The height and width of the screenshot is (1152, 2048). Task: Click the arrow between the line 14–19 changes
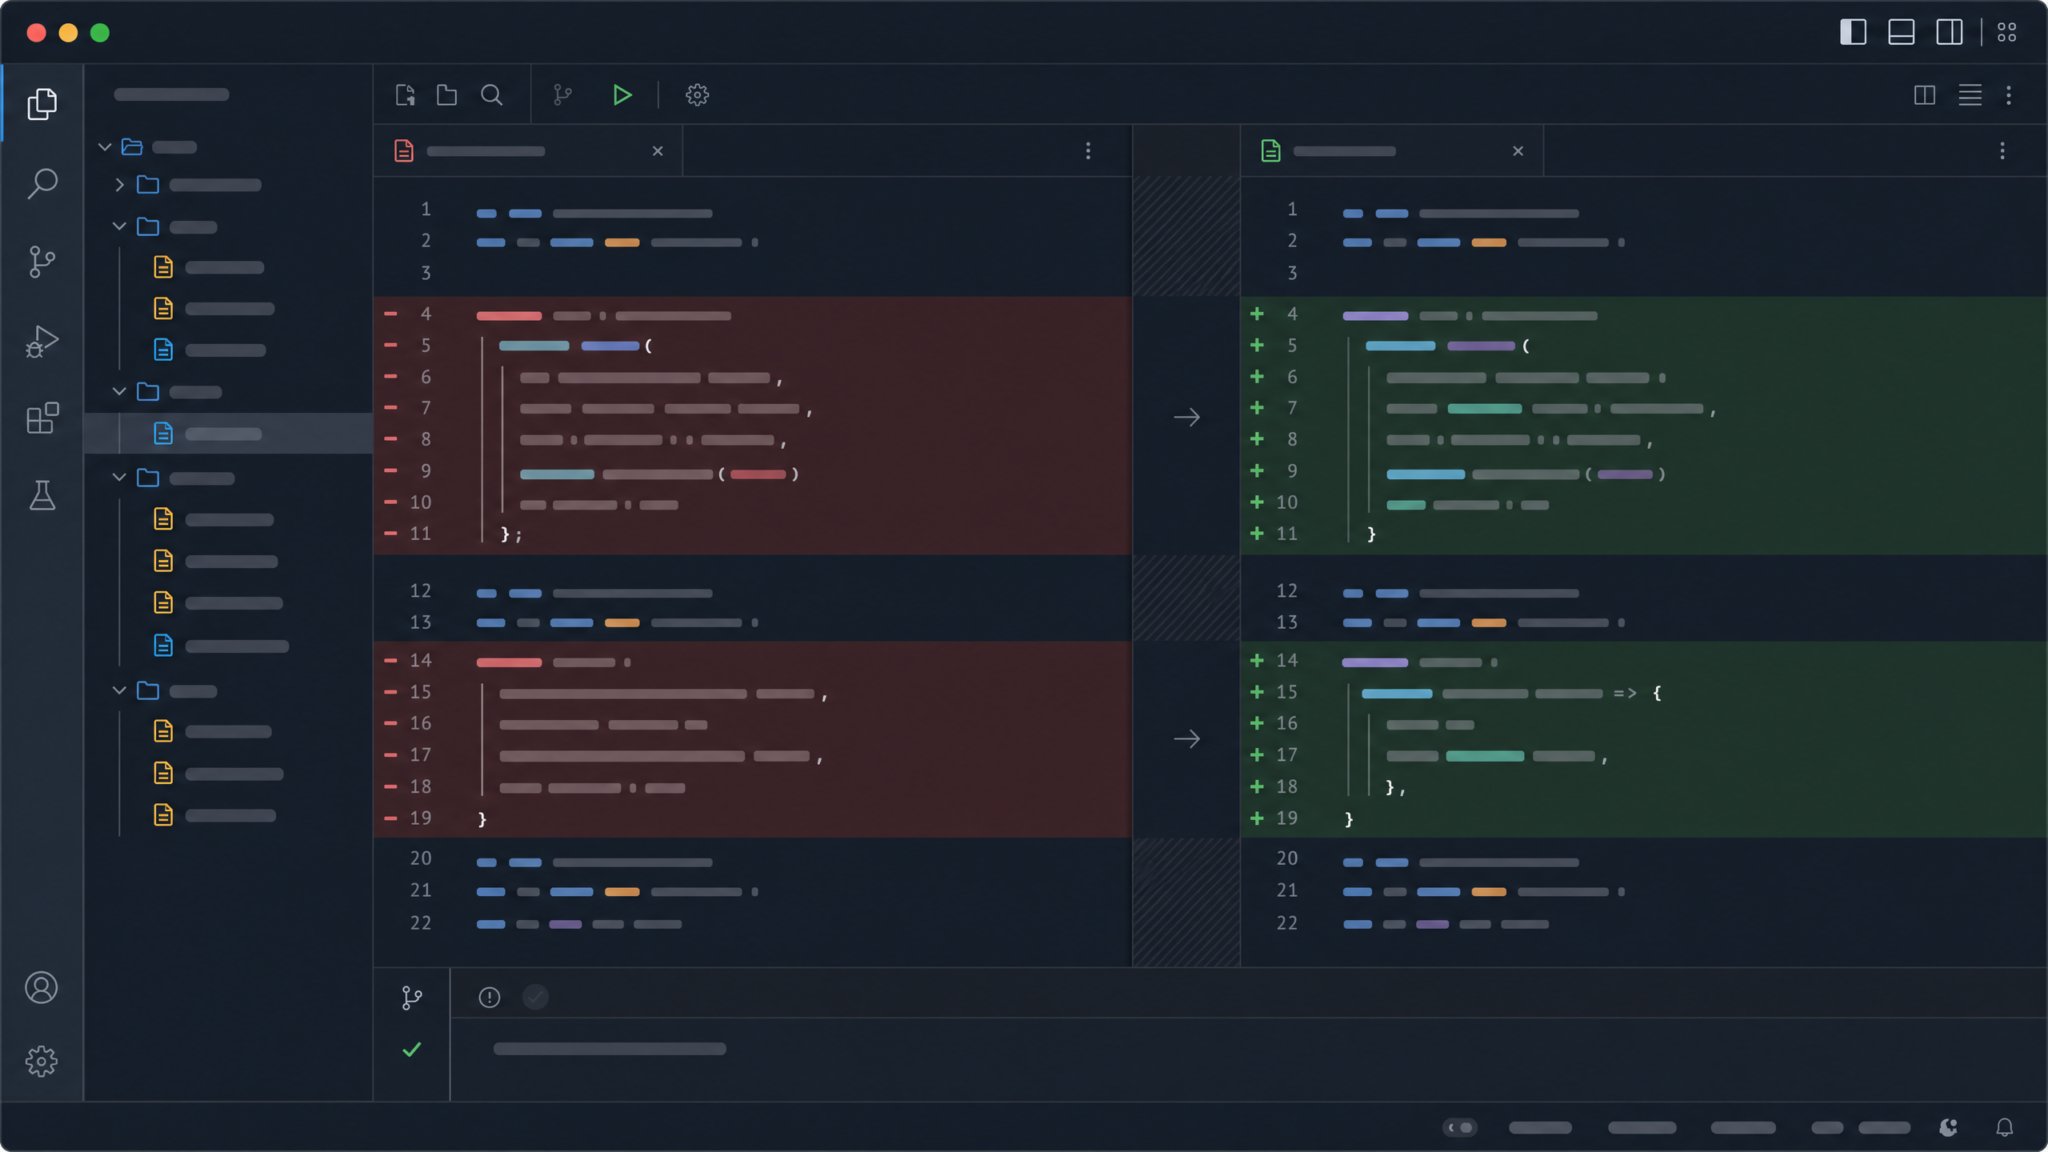click(1187, 739)
